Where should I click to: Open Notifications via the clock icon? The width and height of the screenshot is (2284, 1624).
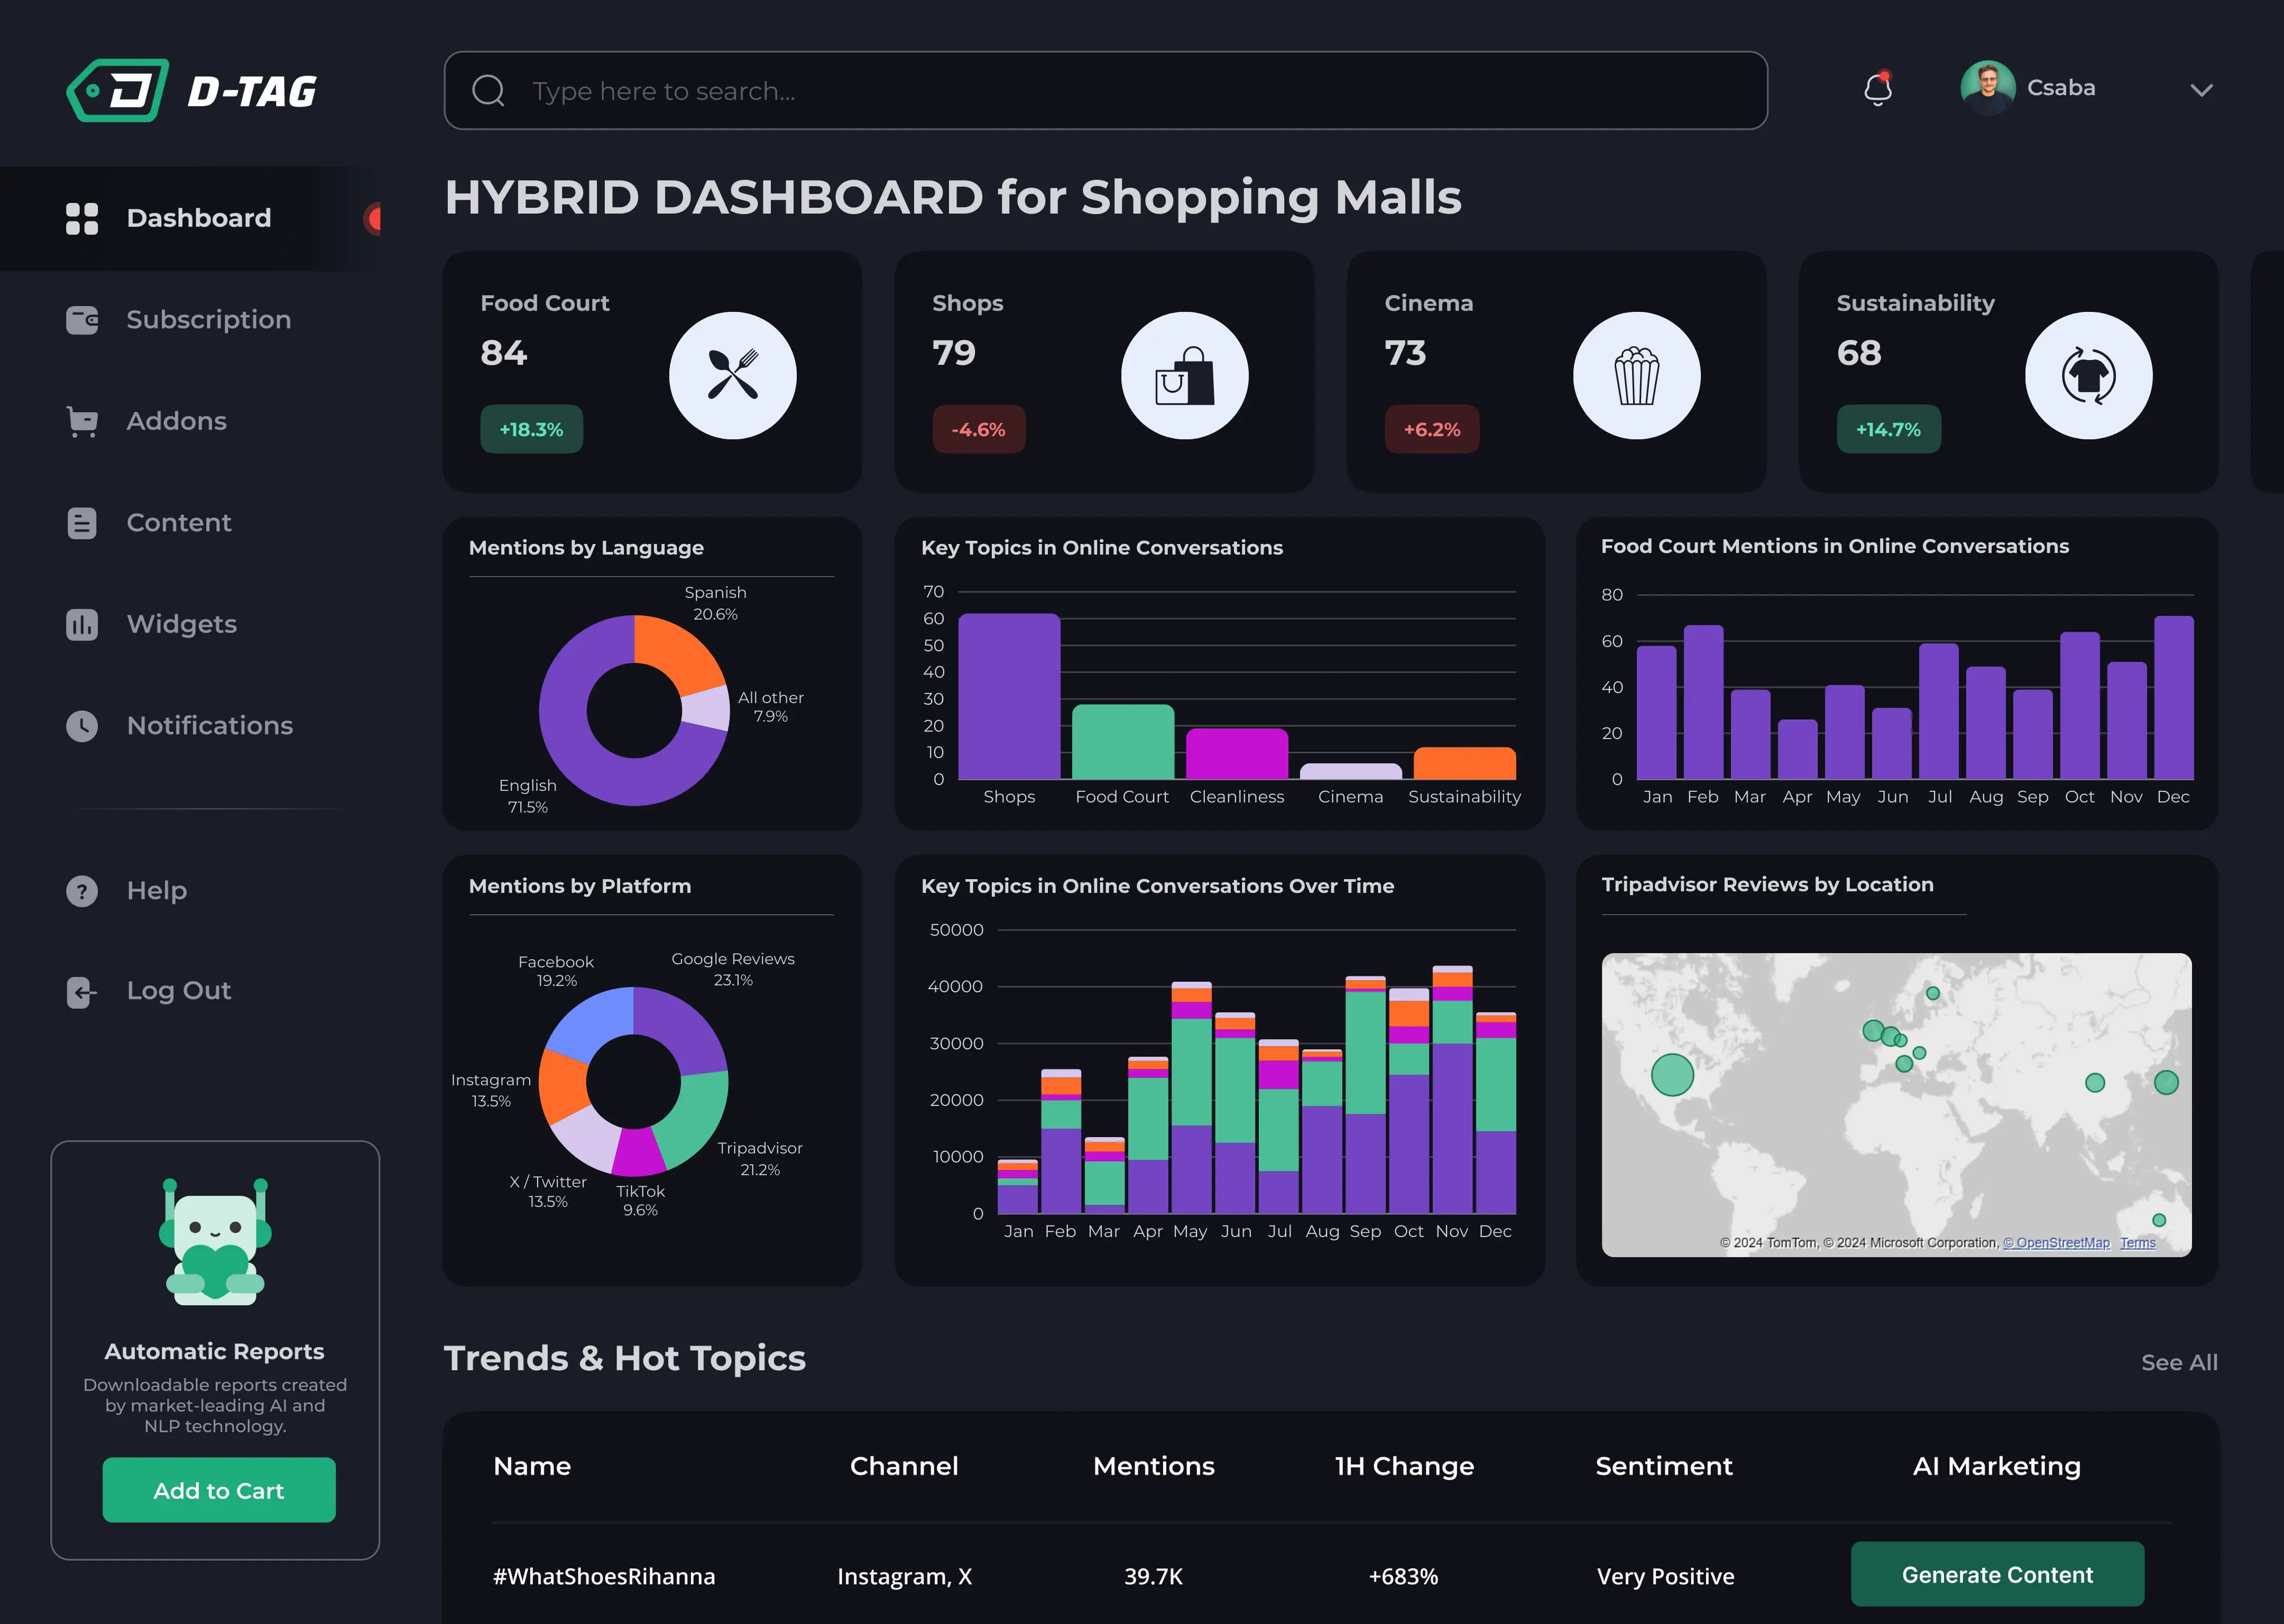tap(81, 726)
